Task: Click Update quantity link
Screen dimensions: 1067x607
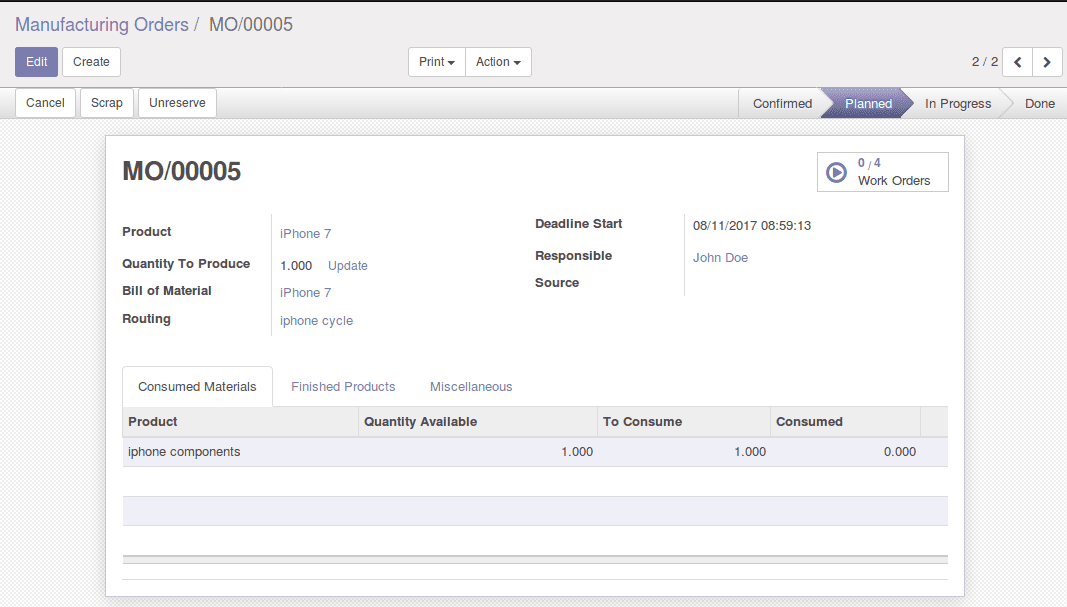Action: [x=348, y=265]
